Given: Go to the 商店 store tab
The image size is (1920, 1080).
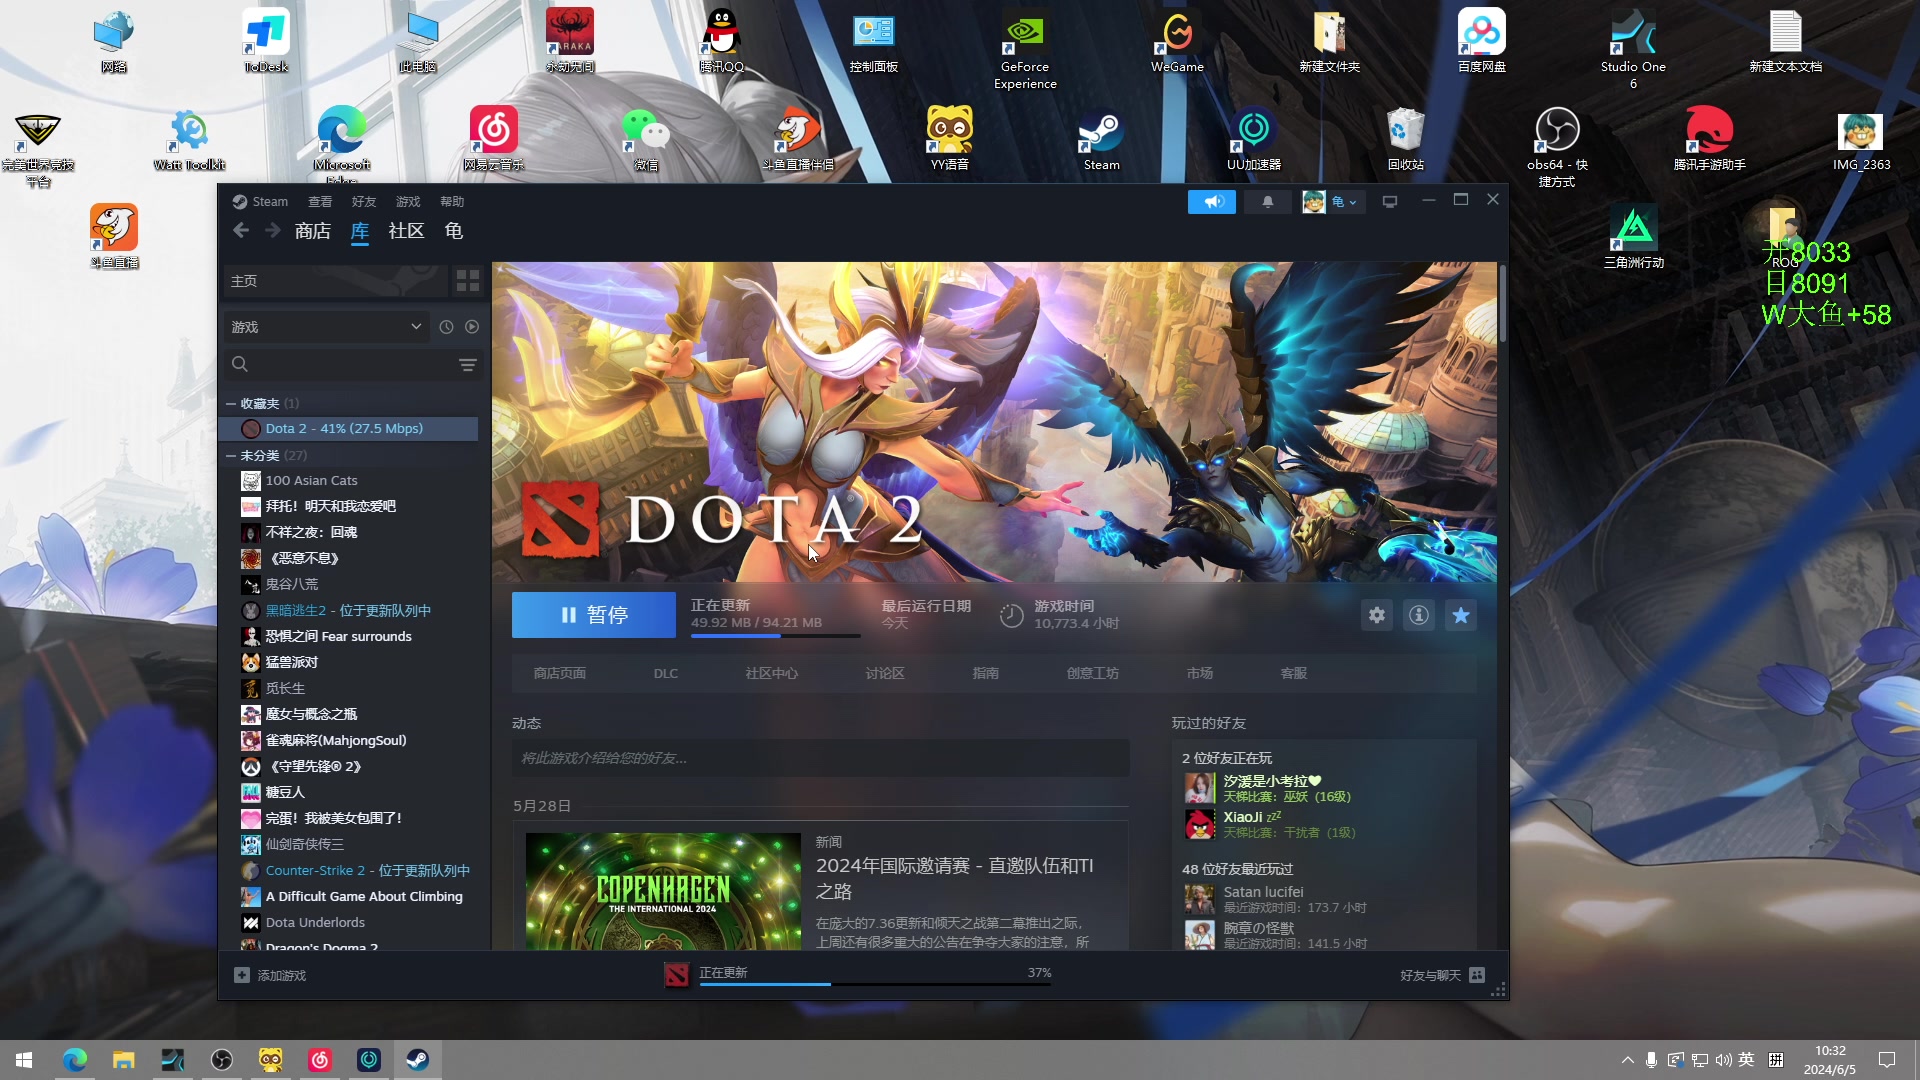Looking at the screenshot, I should point(313,231).
